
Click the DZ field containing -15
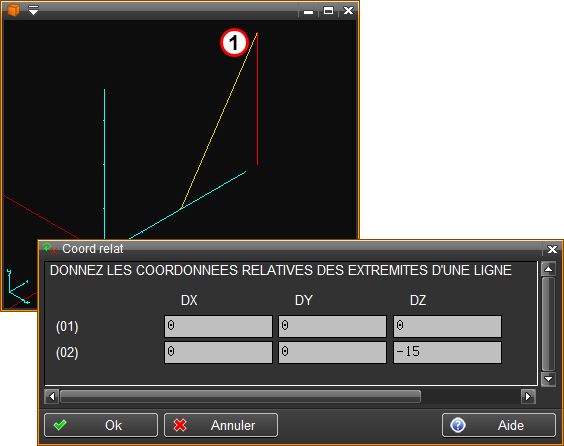(x=447, y=352)
